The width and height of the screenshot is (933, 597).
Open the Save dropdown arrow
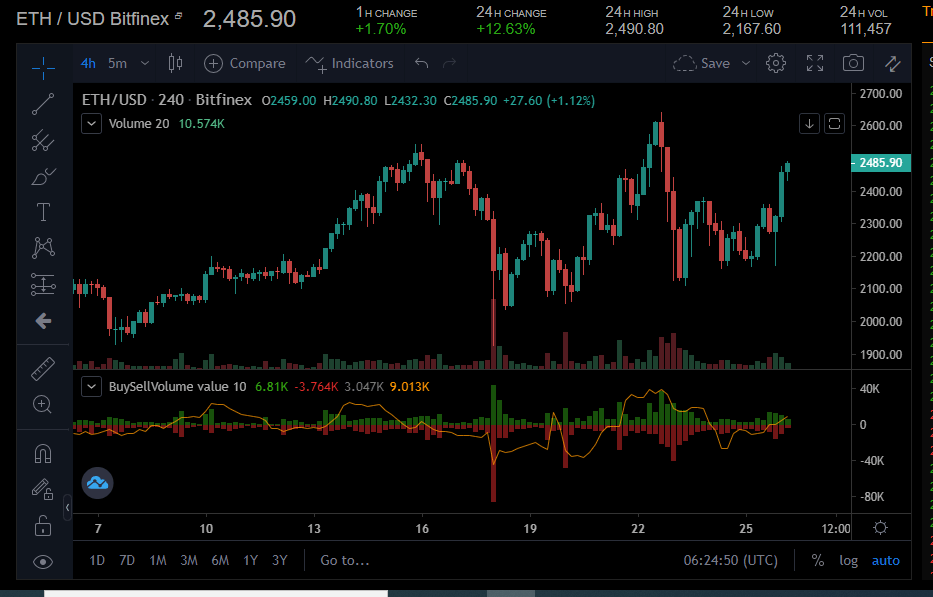[746, 63]
